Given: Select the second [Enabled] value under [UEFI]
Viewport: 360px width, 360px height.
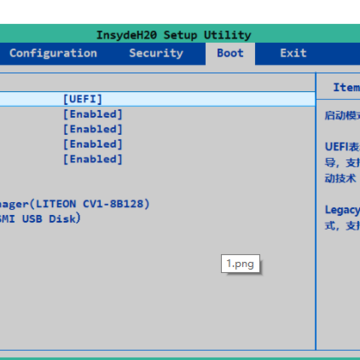Looking at the screenshot, I should click(x=93, y=129).
